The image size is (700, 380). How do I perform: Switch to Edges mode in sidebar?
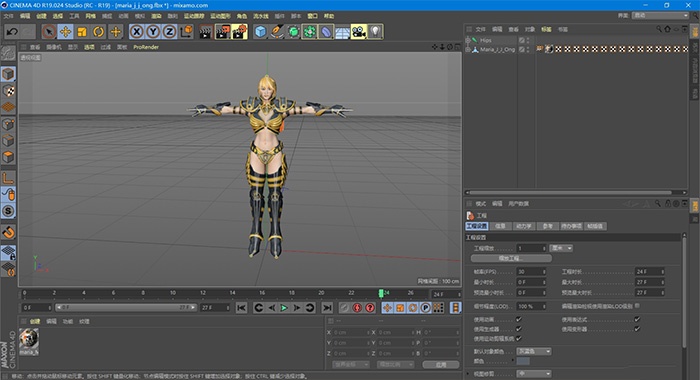[8, 141]
